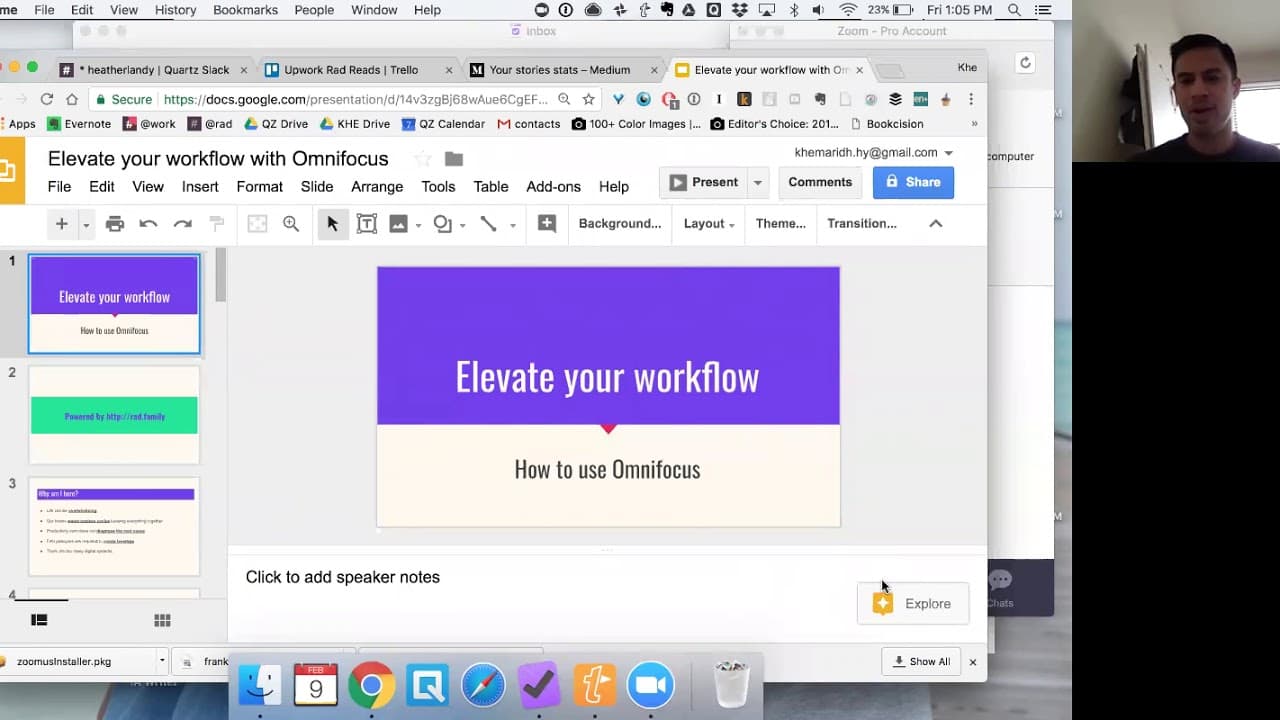Rename presentation title Elevate your workflow with Omnifocus
The image size is (1280, 720).
[x=218, y=159]
